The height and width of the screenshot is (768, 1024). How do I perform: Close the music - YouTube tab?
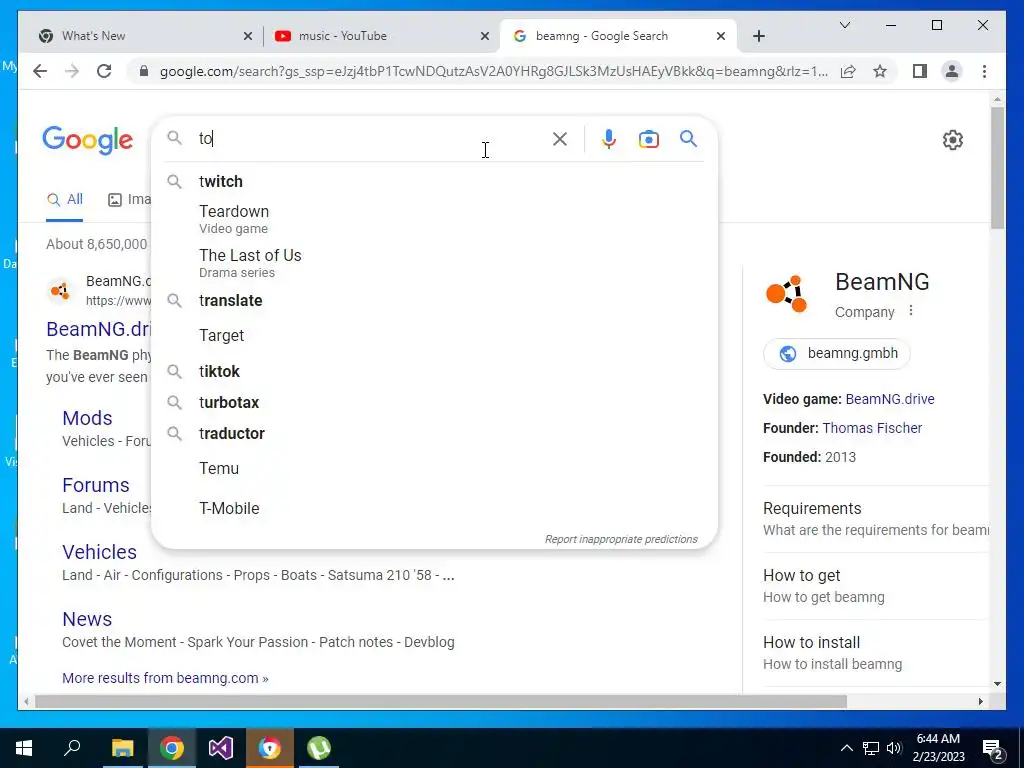click(x=485, y=37)
